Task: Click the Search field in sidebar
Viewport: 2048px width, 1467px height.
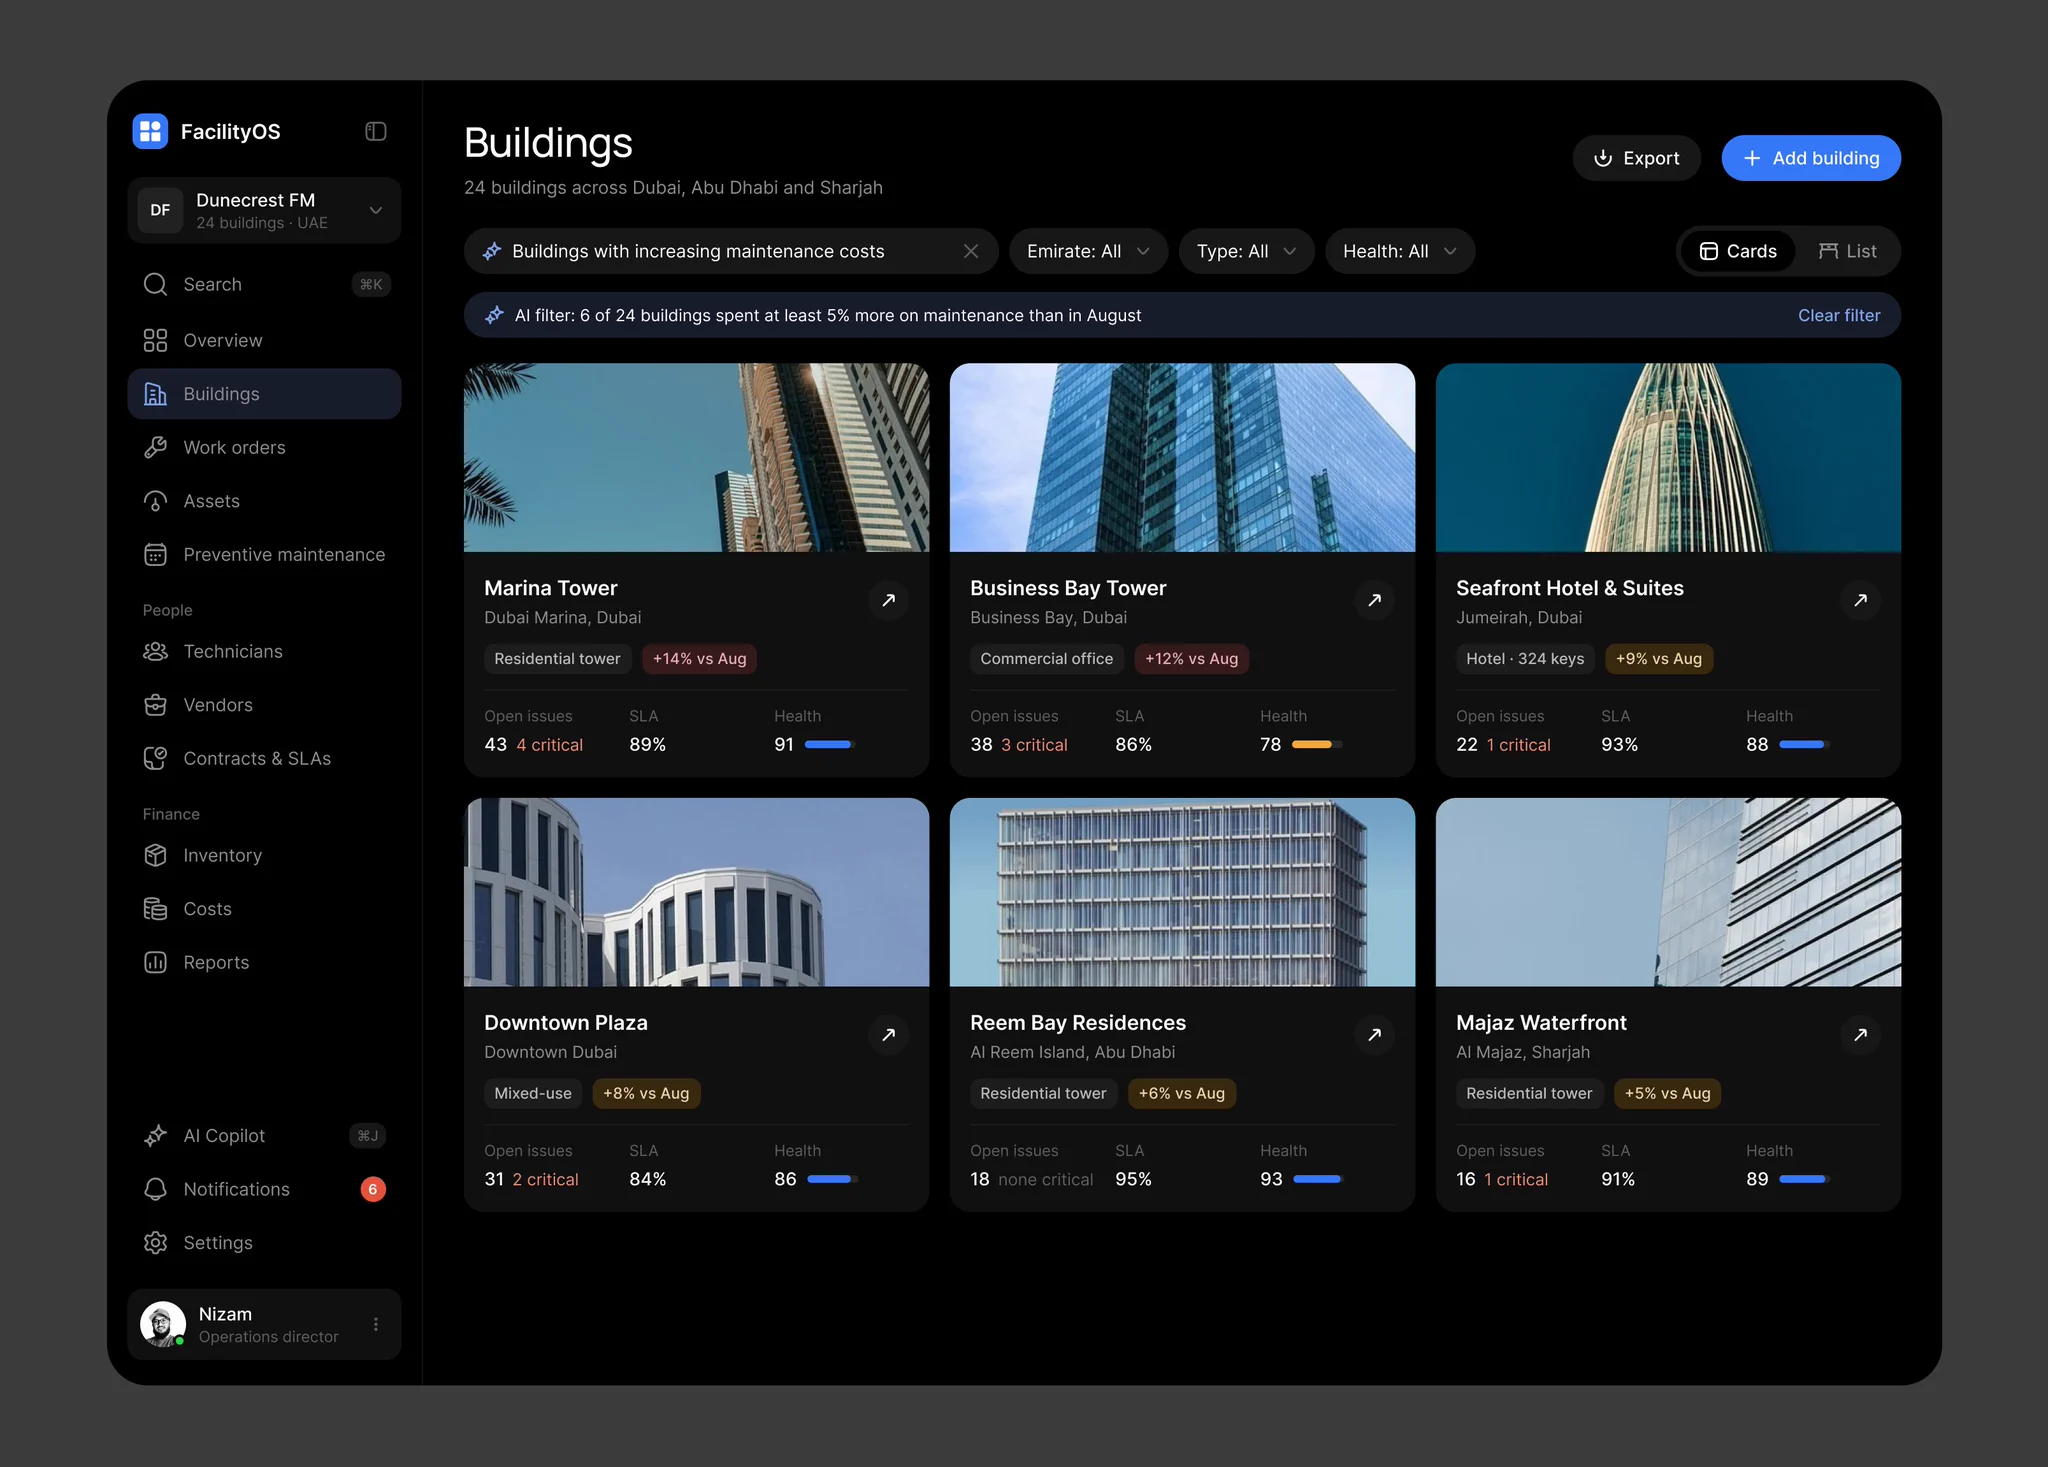Action: pos(264,284)
